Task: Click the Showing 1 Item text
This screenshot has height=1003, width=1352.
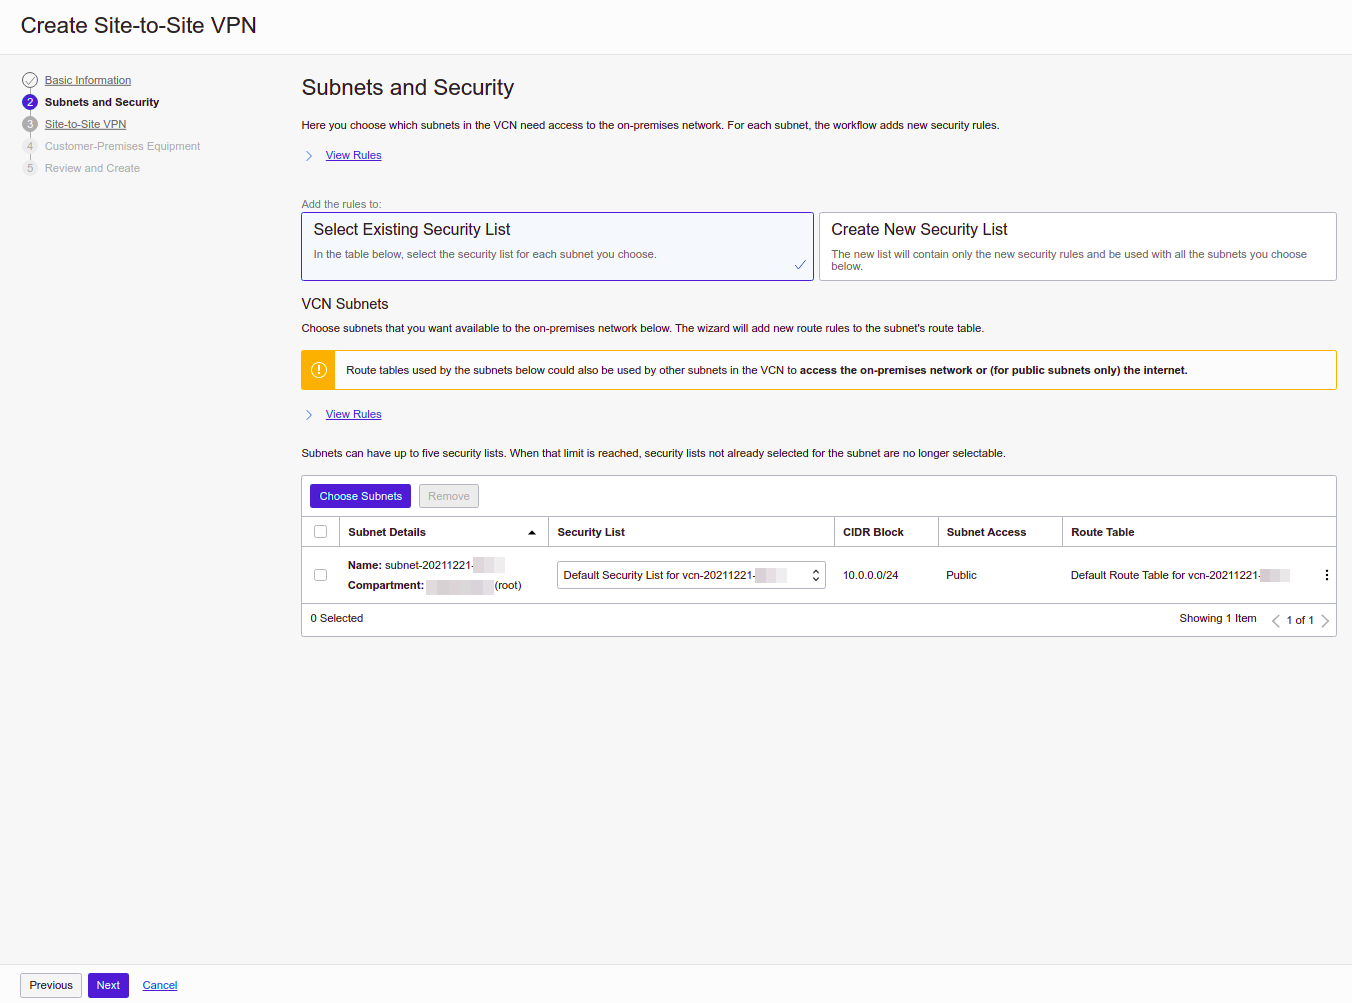Action: coord(1217,618)
